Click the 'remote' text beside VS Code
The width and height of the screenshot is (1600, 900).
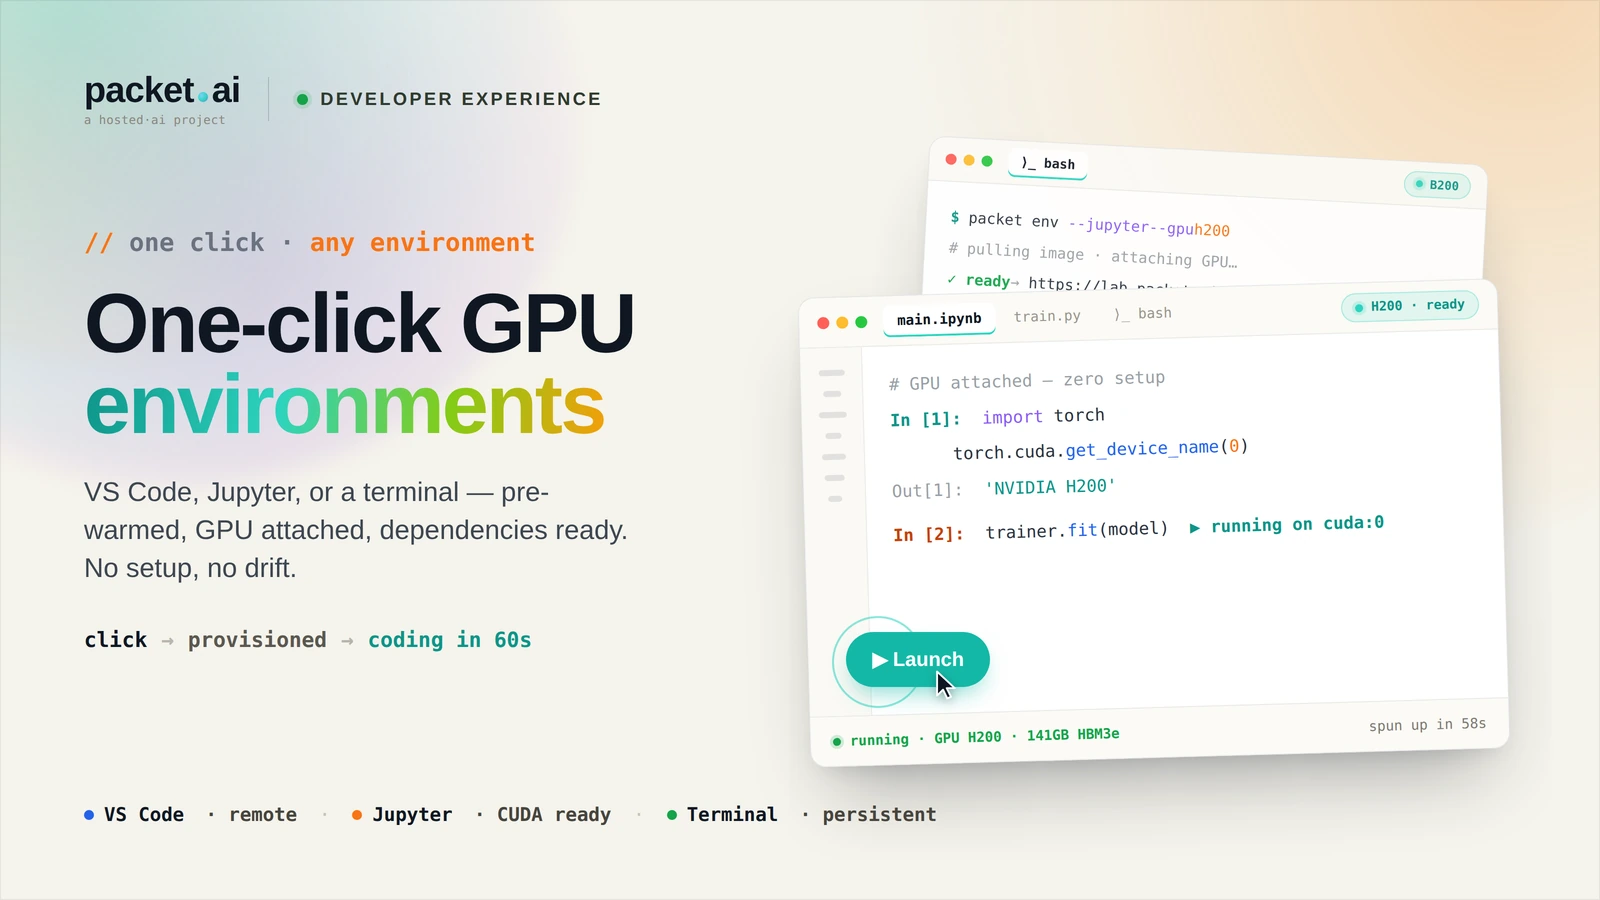click(x=263, y=815)
